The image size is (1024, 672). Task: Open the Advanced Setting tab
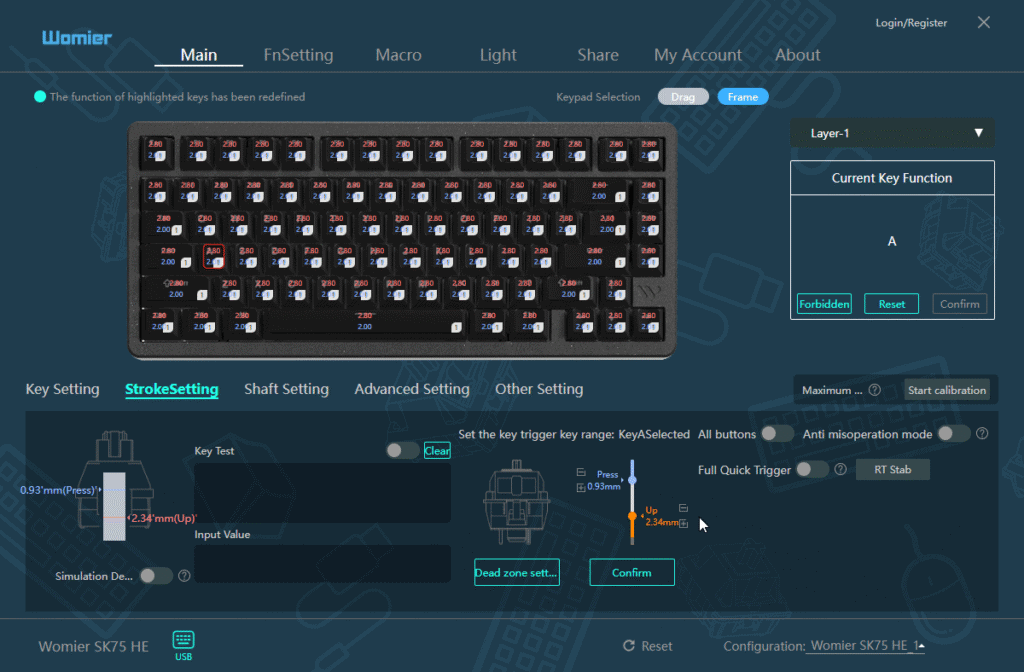coord(411,389)
